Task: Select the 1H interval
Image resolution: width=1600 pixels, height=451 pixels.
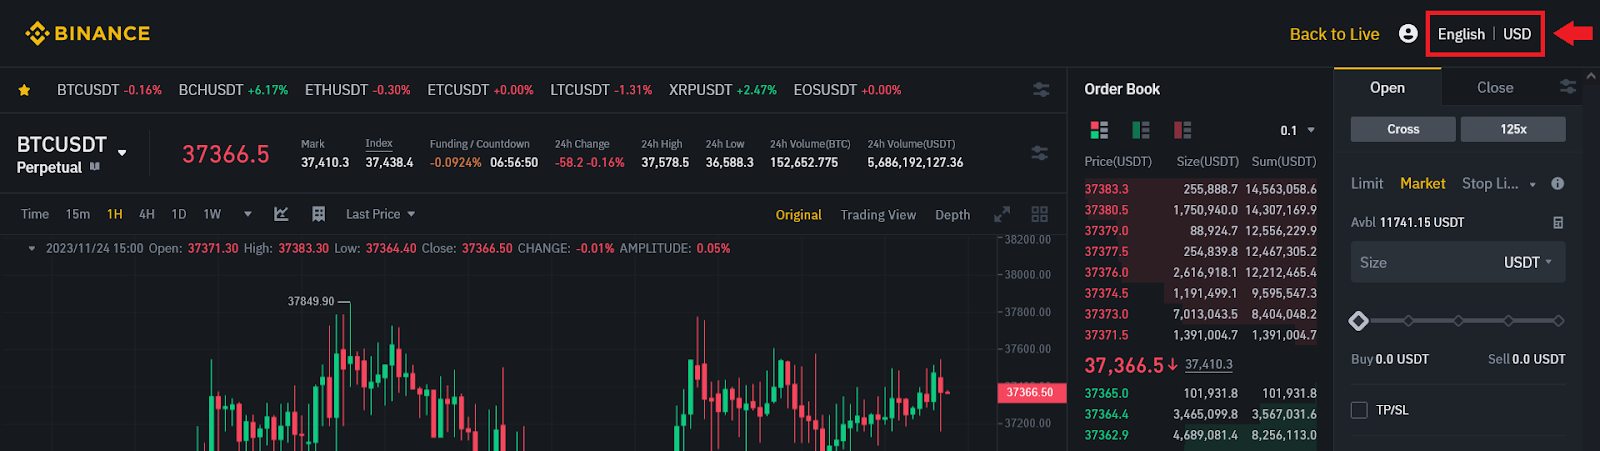Action: (x=115, y=214)
